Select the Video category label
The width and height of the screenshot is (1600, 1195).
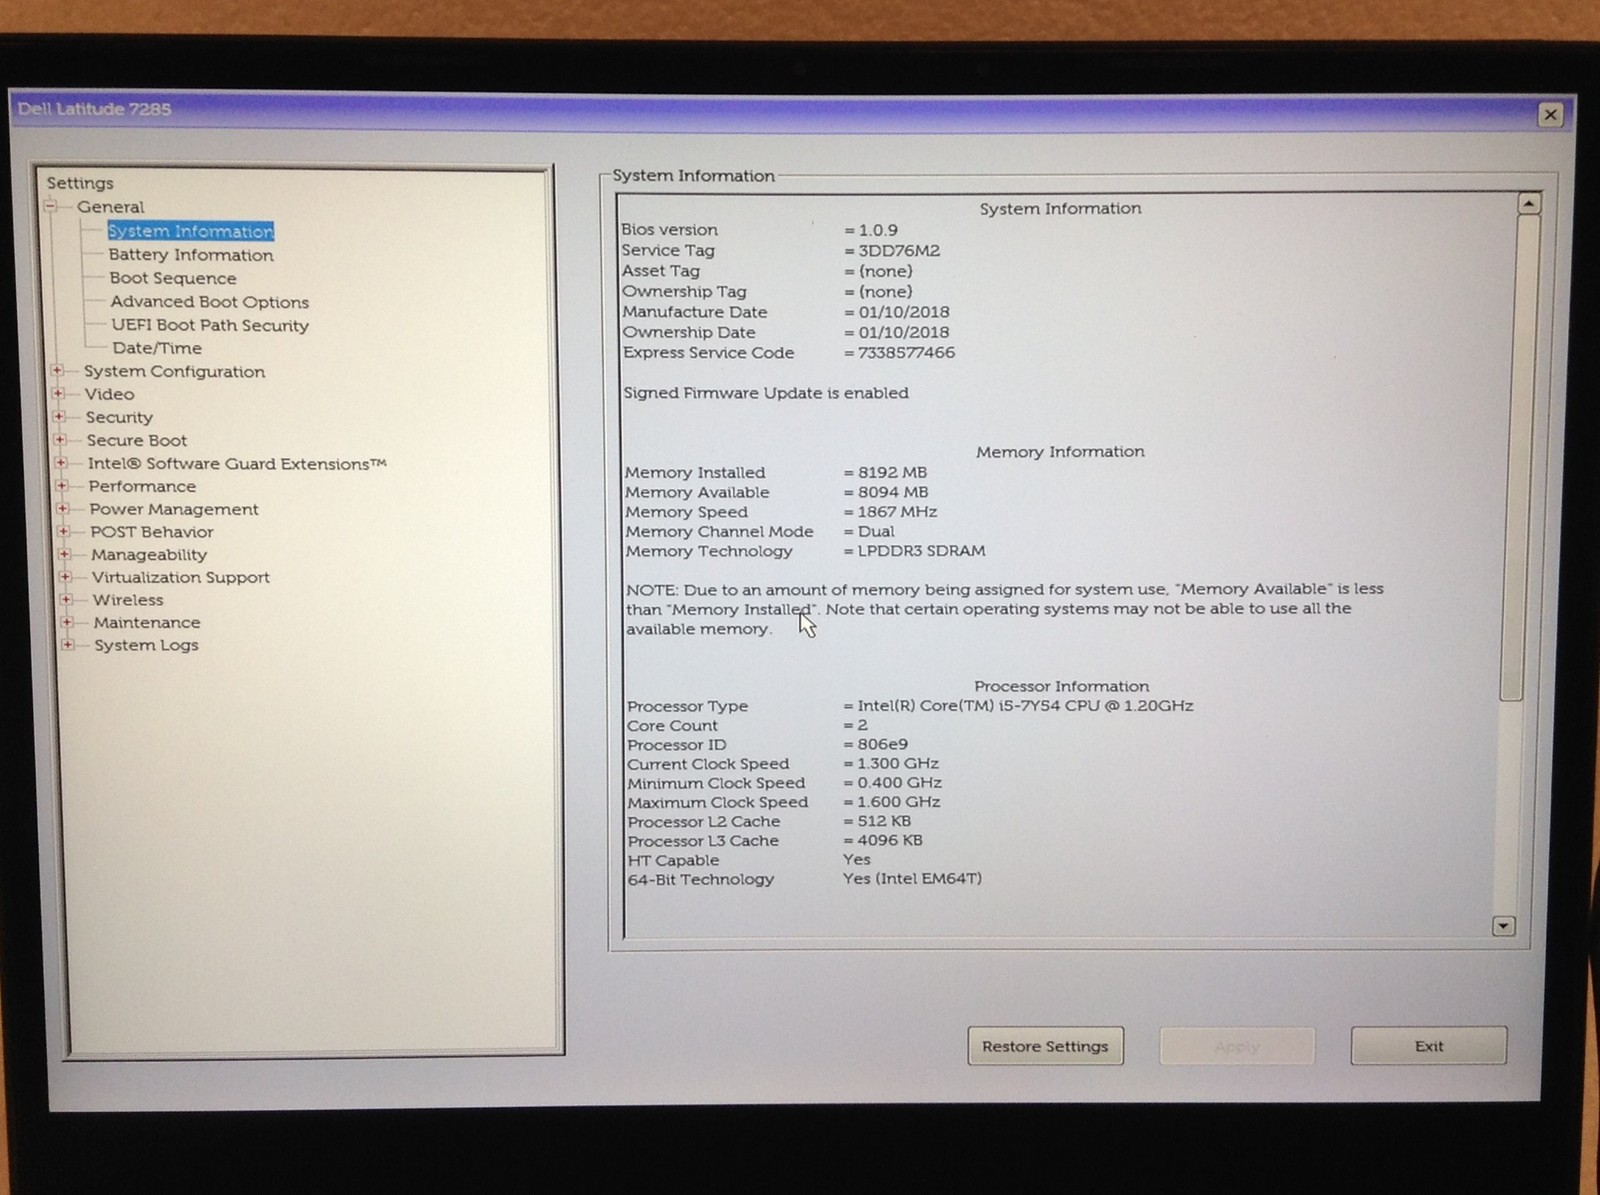pyautogui.click(x=110, y=394)
